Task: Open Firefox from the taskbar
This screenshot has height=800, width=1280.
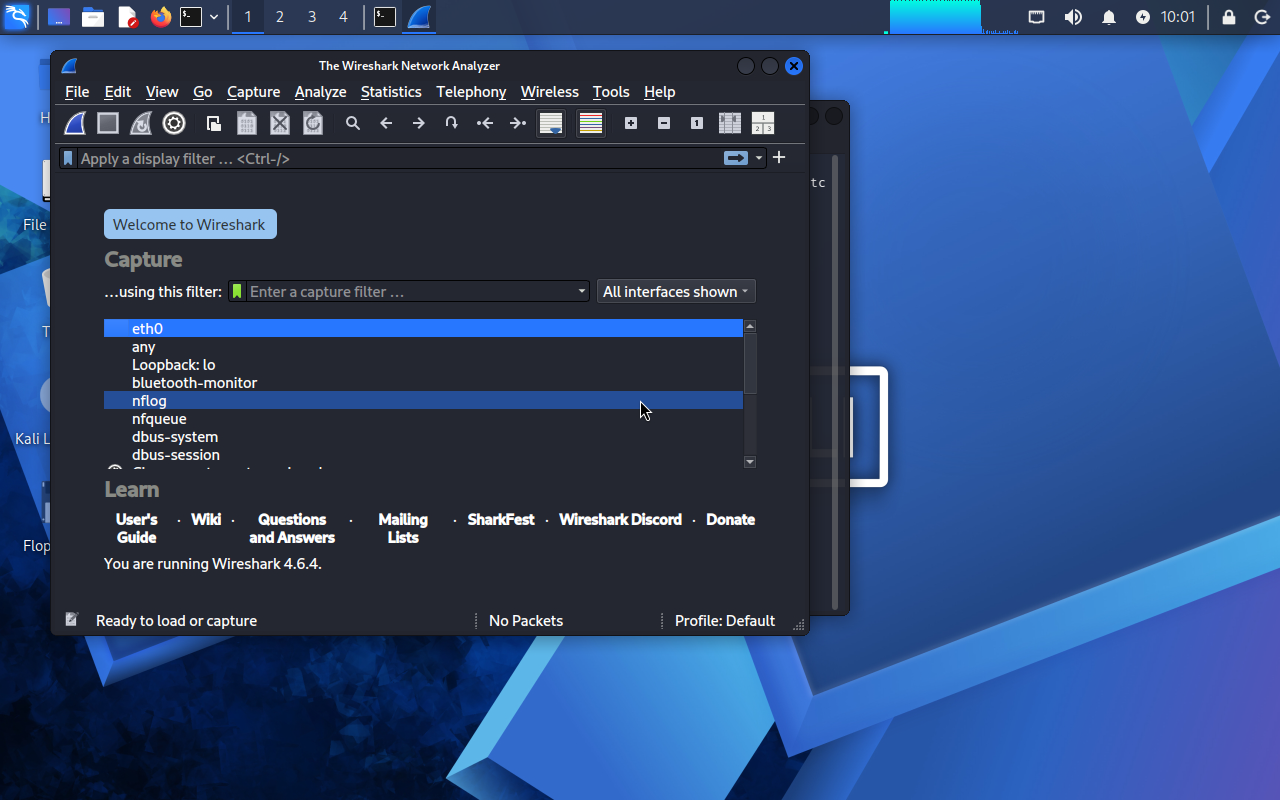Action: (160, 17)
